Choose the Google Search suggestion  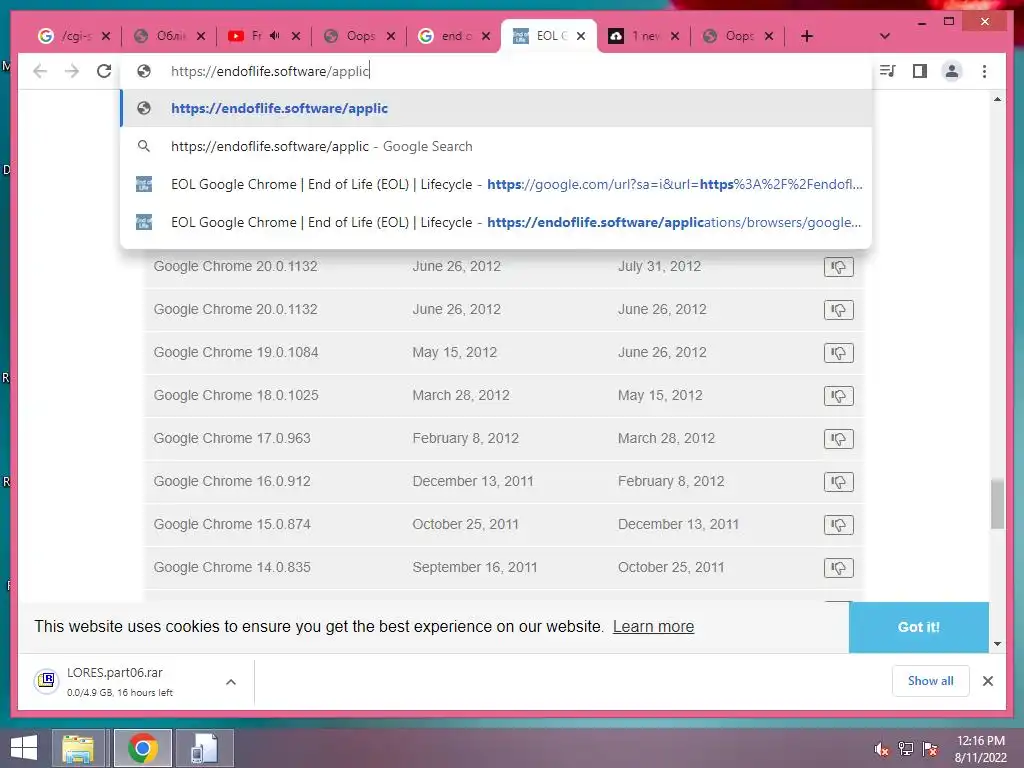496,146
